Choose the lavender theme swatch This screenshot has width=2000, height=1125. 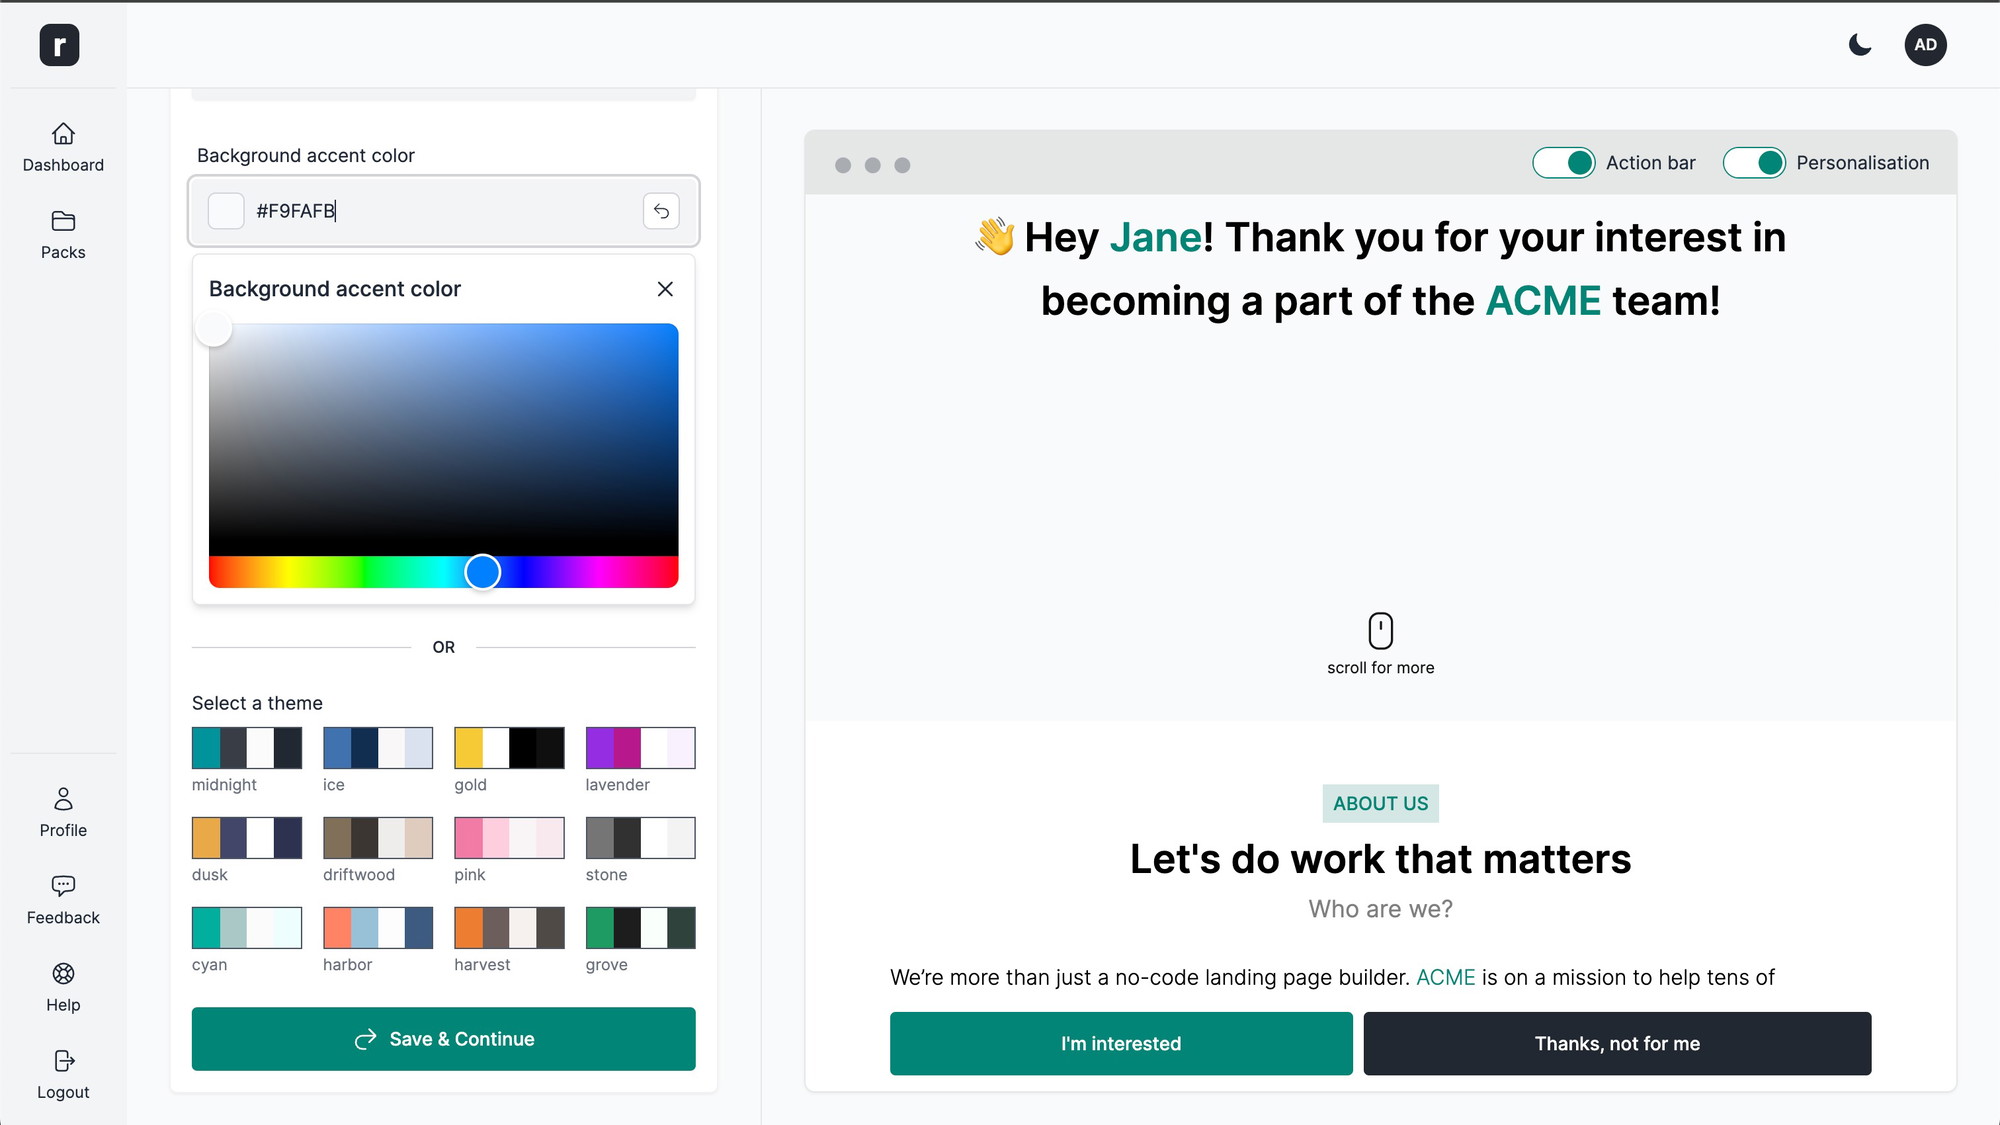coord(640,748)
